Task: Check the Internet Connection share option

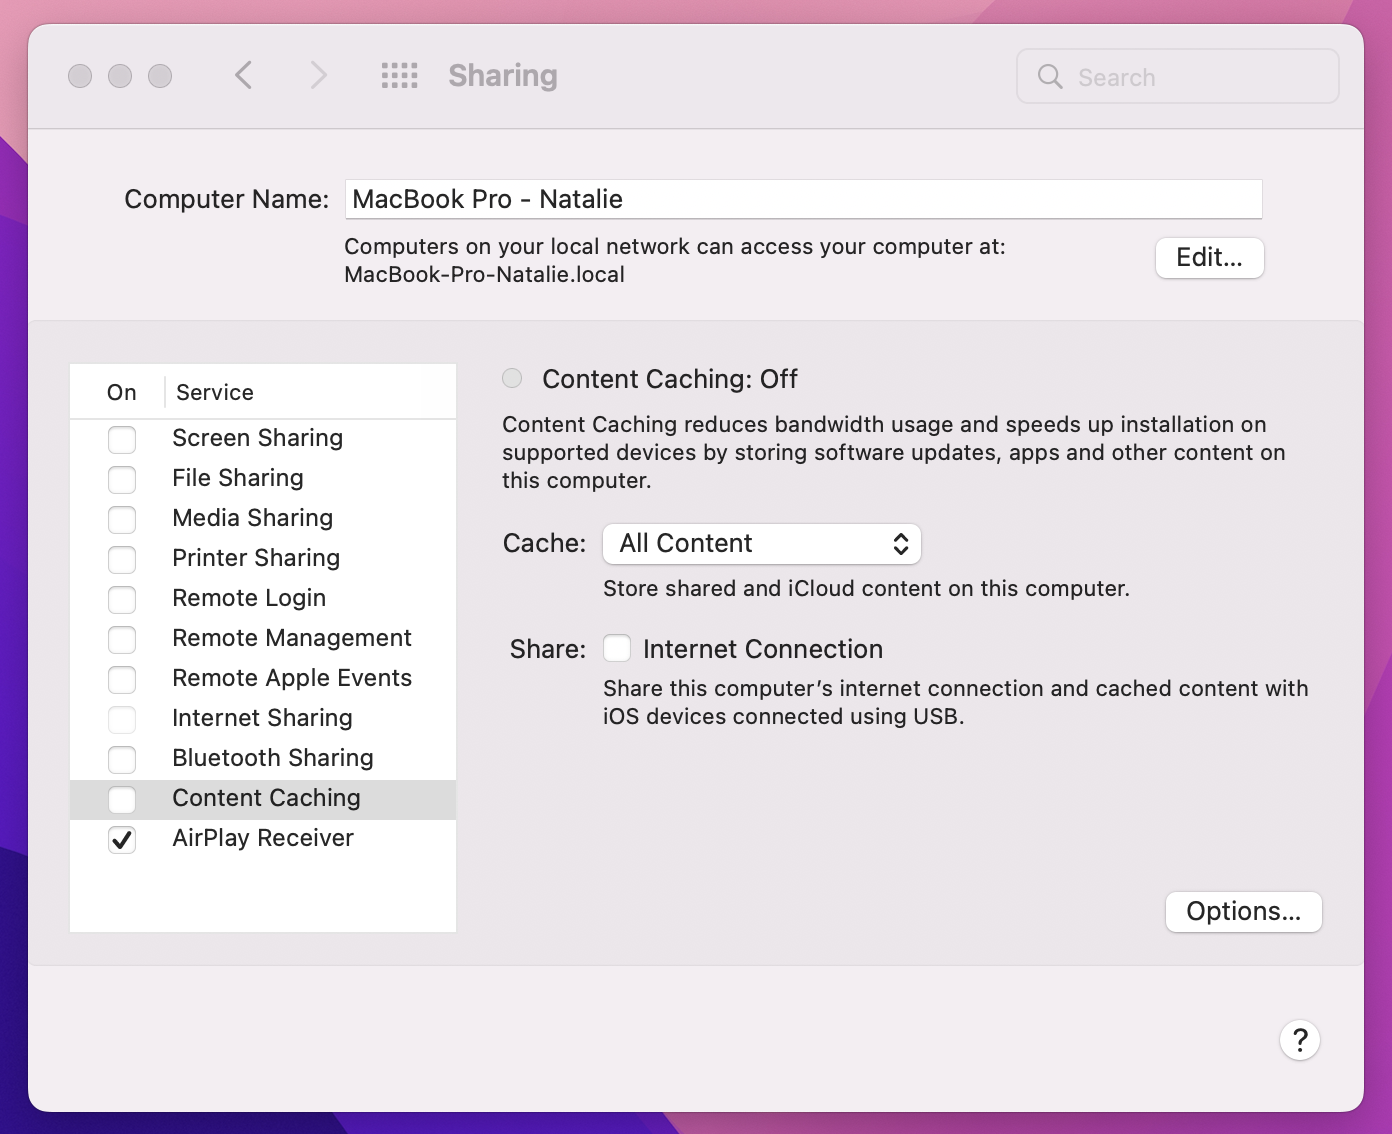Action: 617,648
